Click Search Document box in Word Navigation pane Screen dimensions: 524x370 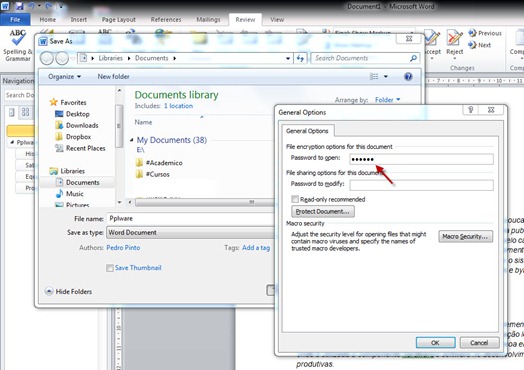[19, 95]
